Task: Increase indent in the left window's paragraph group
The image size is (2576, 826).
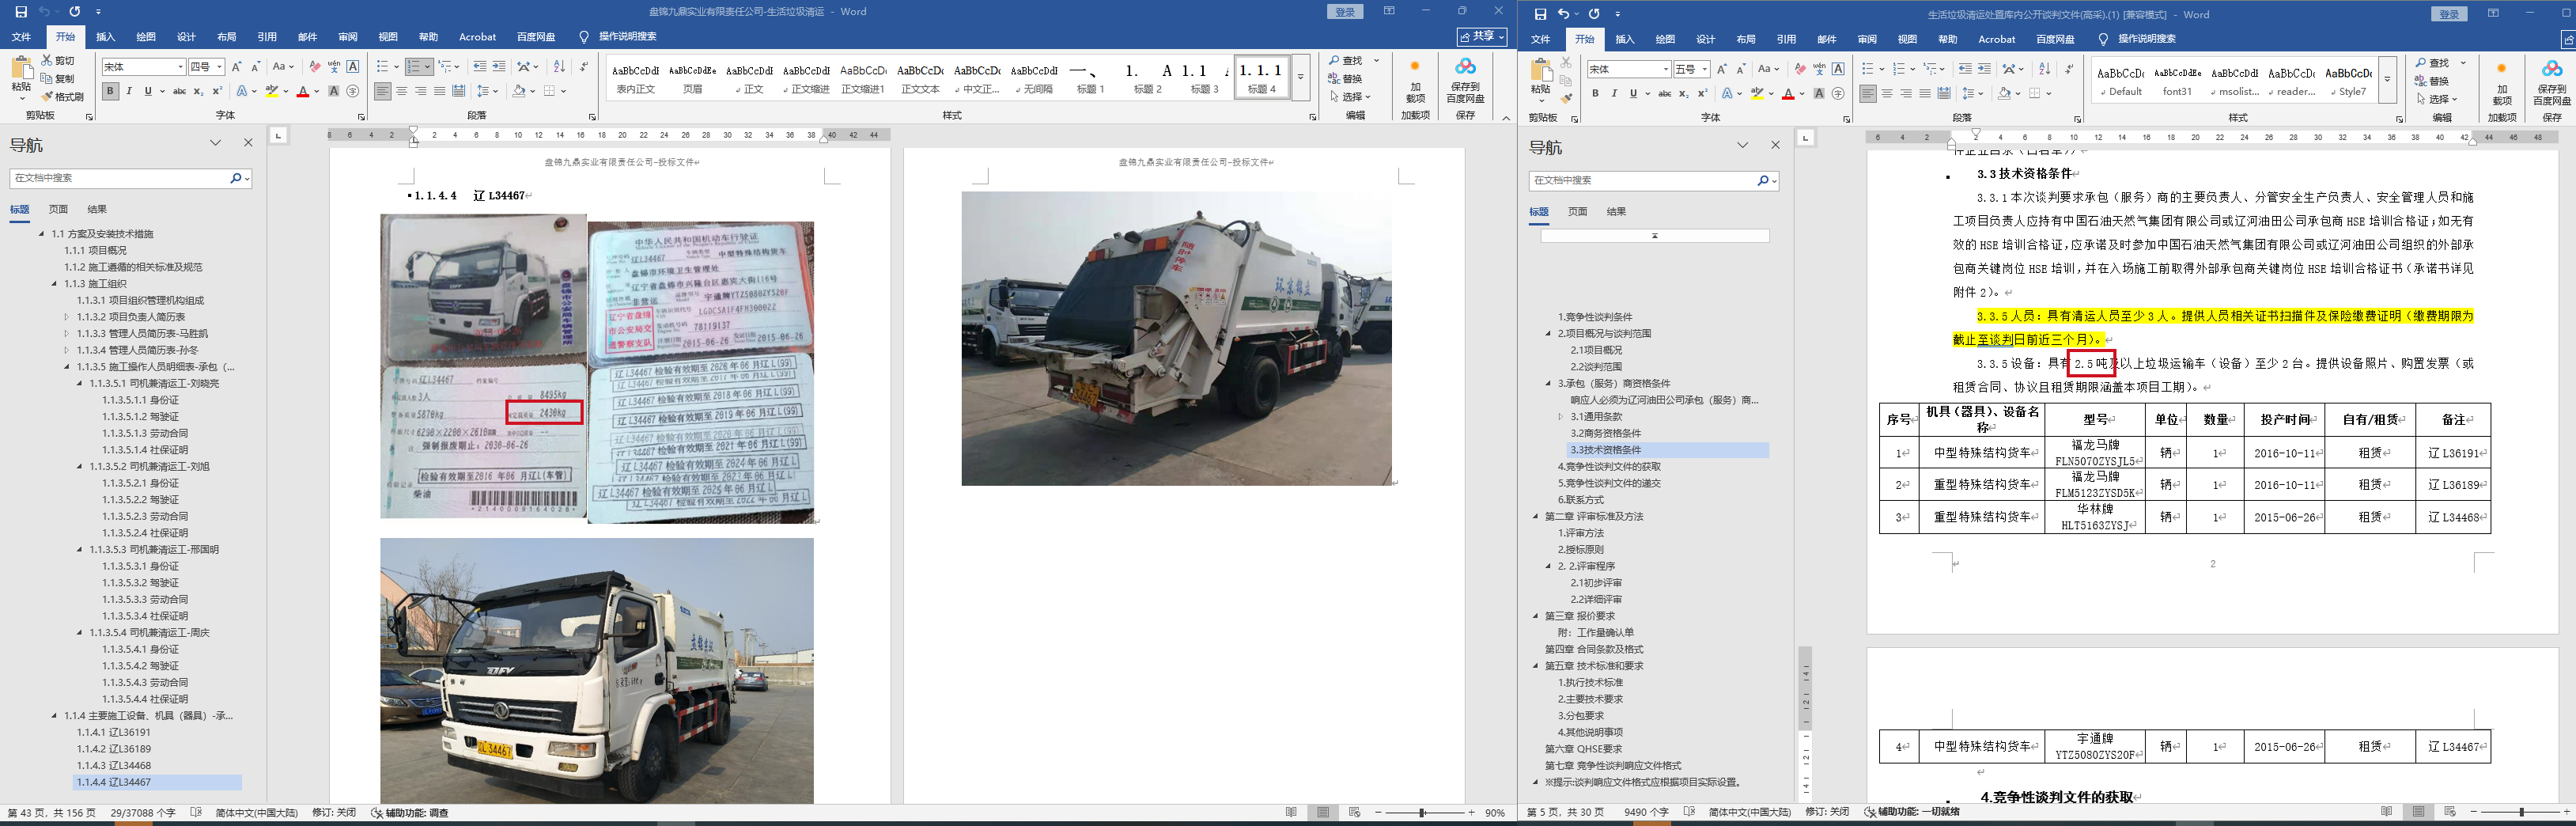Action: point(500,67)
